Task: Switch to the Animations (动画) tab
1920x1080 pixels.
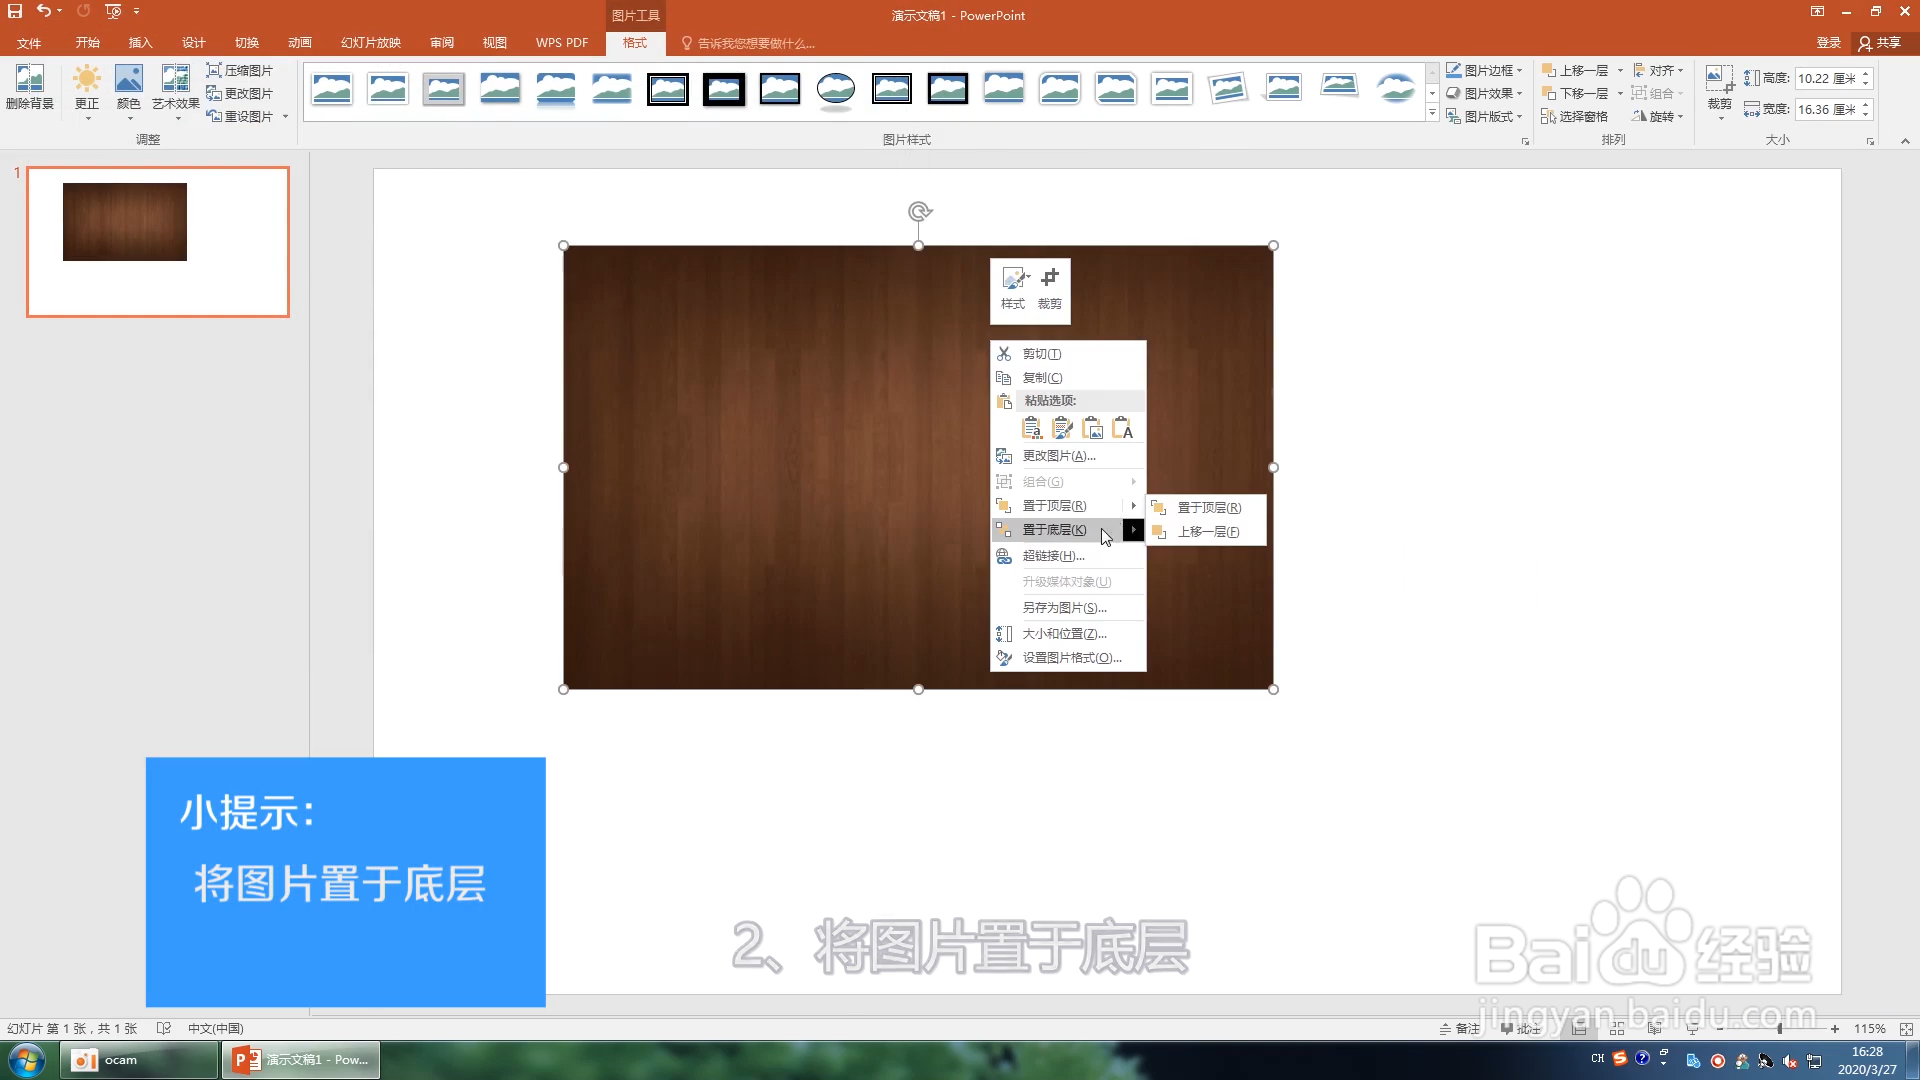Action: coord(299,43)
